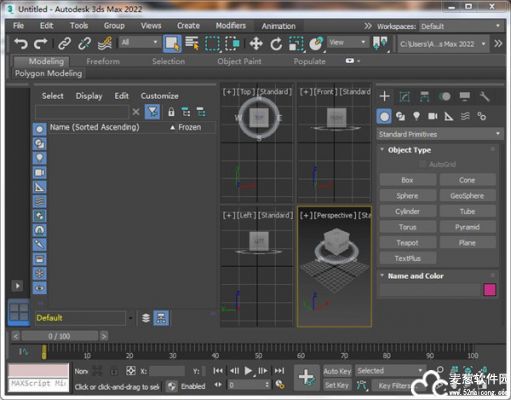The image size is (511, 400).
Task: Open the Selected key filter dropdown
Action: pos(389,371)
